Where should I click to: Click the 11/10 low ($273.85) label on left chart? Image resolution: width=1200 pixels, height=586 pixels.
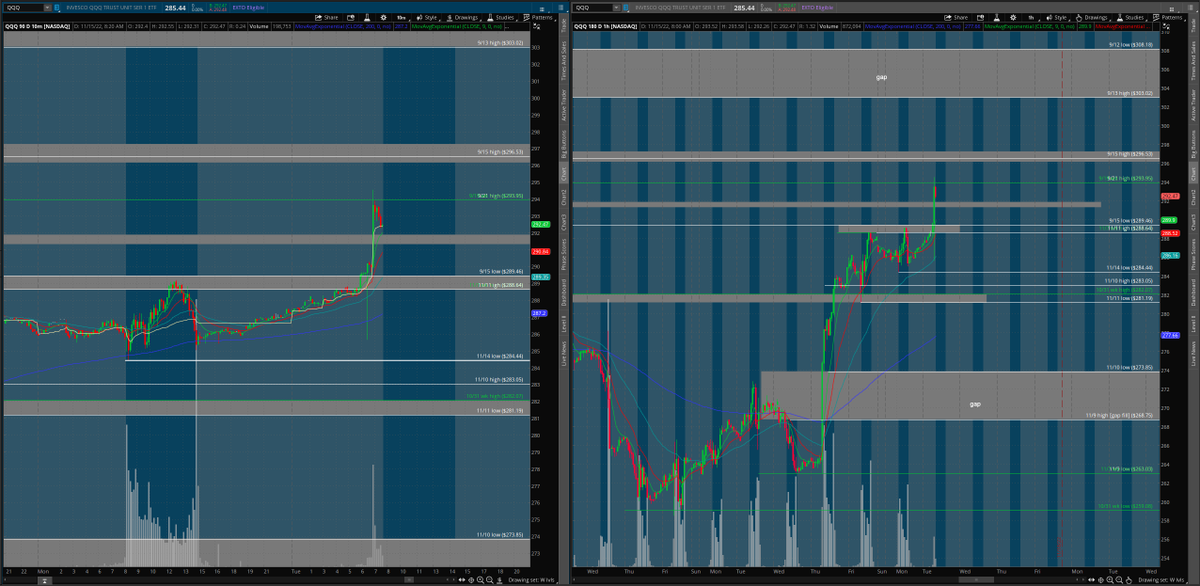coord(501,536)
